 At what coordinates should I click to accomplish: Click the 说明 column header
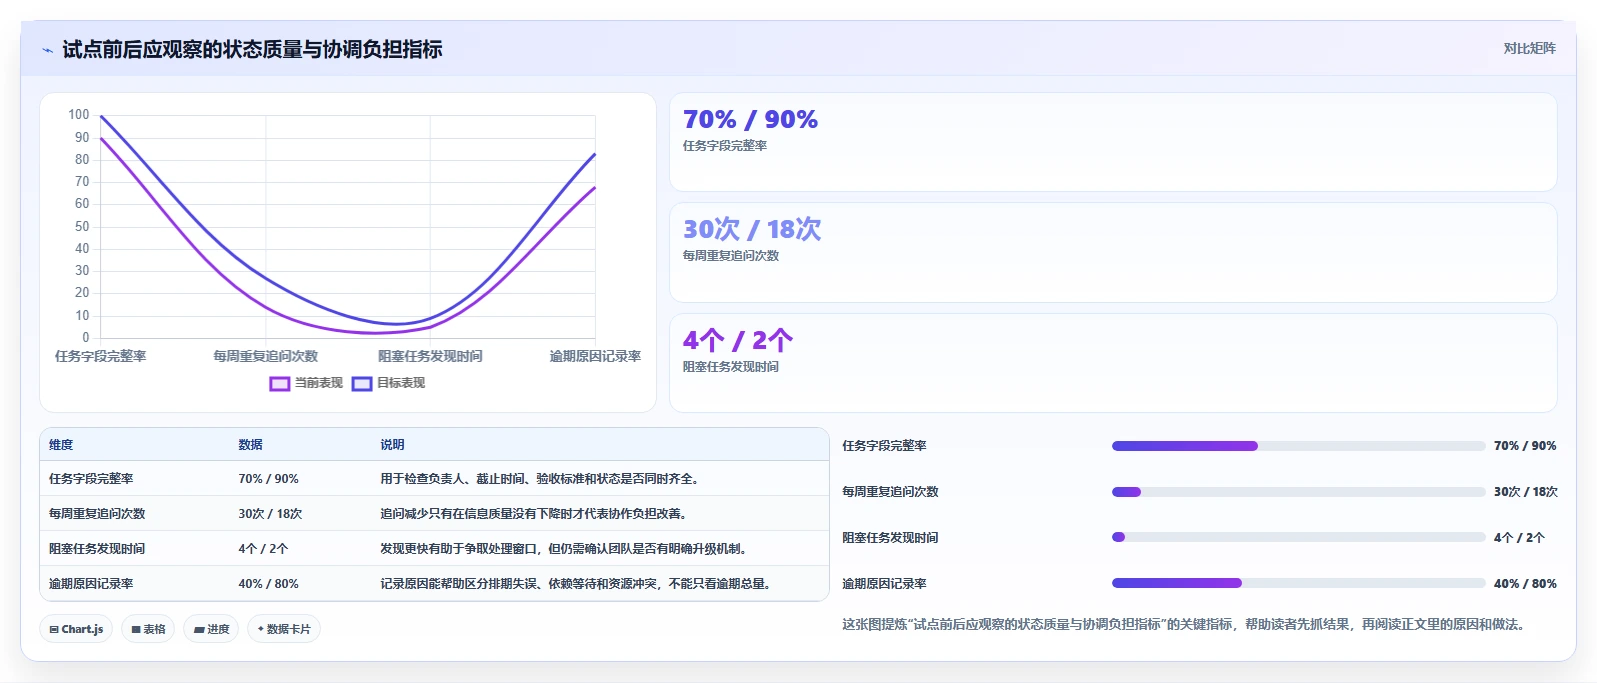point(392,445)
